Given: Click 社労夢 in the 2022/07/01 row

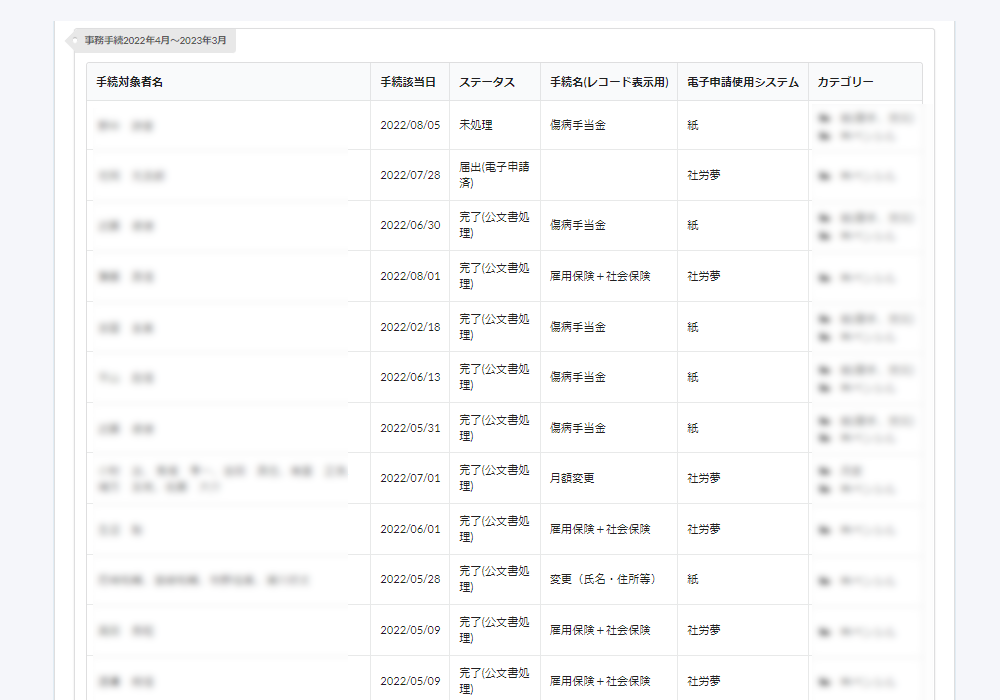Looking at the screenshot, I should pos(704,478).
